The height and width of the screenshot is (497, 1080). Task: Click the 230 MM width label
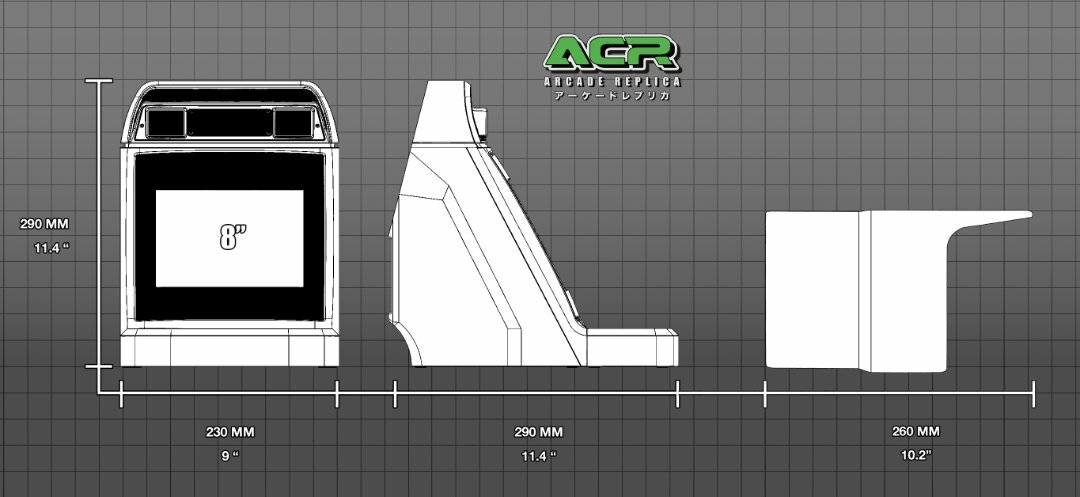tap(230, 432)
